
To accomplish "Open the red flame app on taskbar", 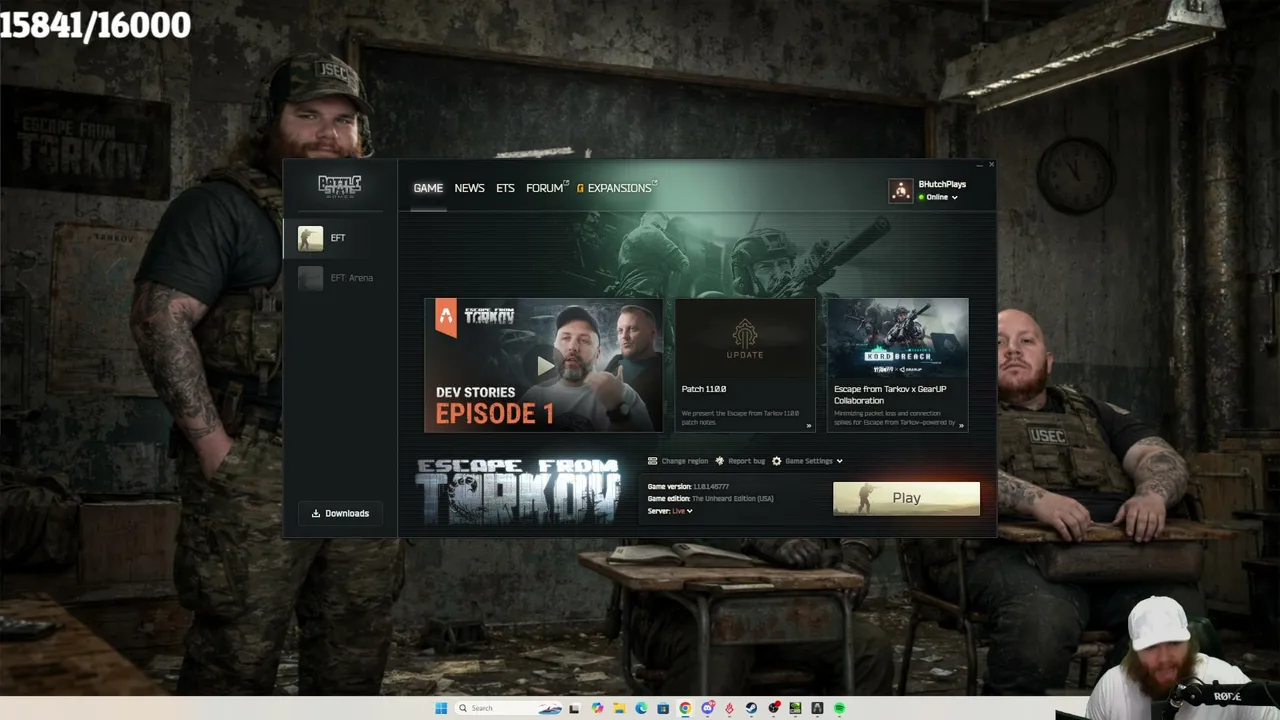I will click(x=729, y=708).
